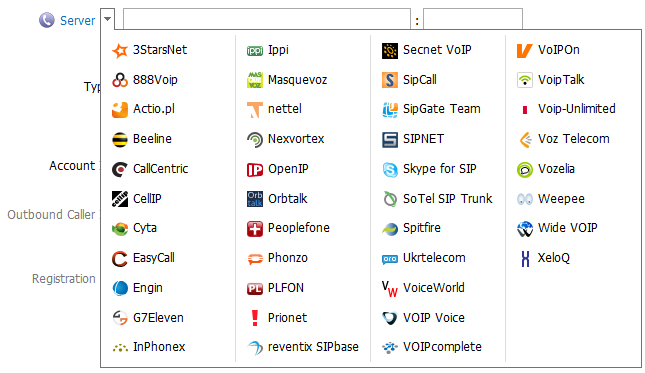645x373 pixels.
Task: Click the Ippi green icon
Action: click(x=255, y=51)
